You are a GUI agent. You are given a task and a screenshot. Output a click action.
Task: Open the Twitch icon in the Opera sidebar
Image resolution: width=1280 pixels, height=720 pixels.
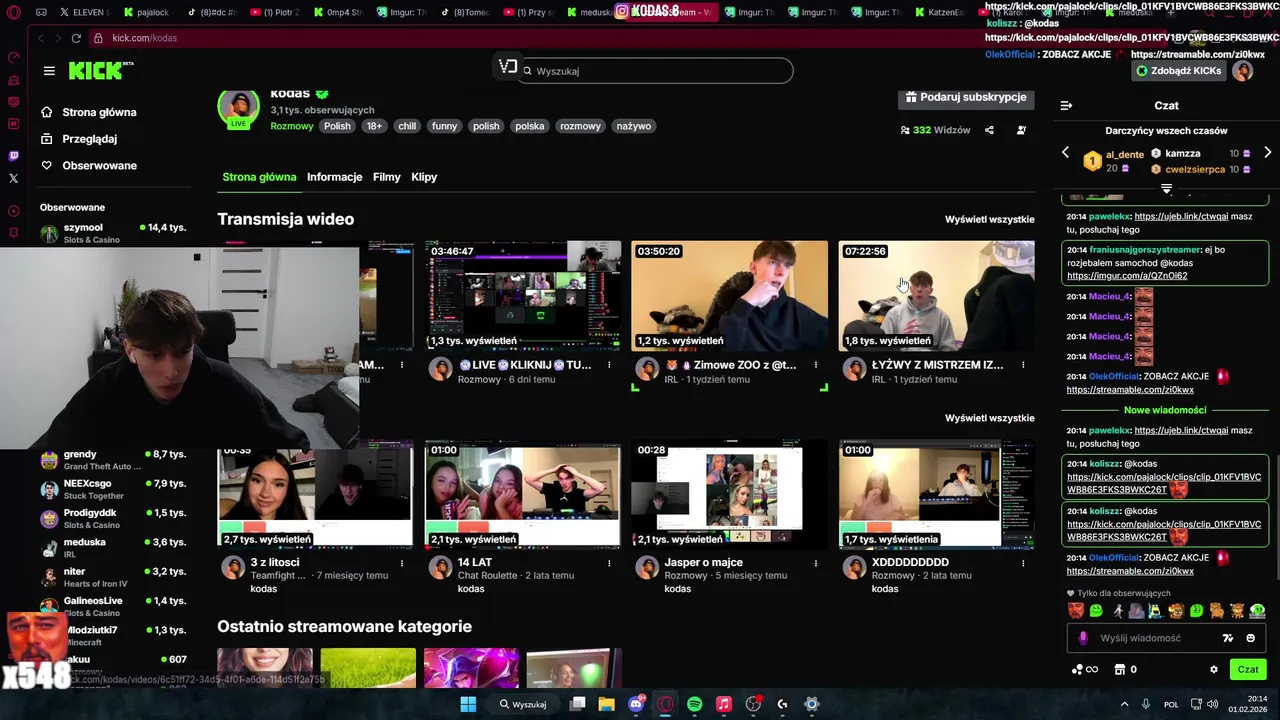[13, 156]
